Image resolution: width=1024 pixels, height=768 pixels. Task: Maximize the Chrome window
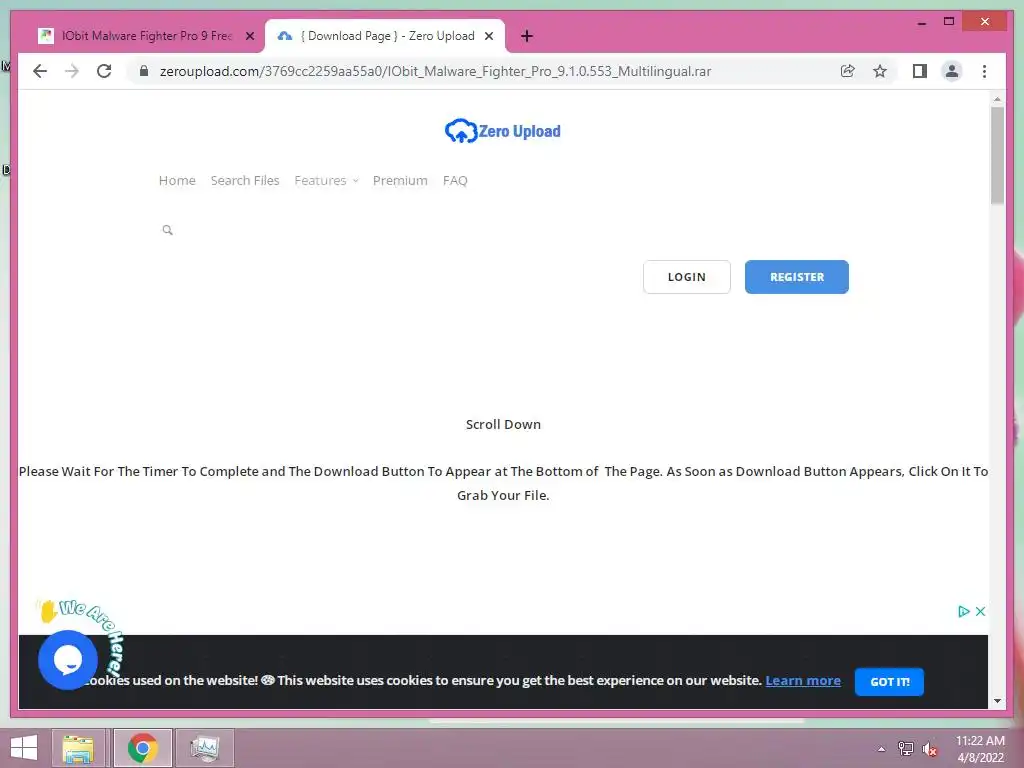point(949,22)
